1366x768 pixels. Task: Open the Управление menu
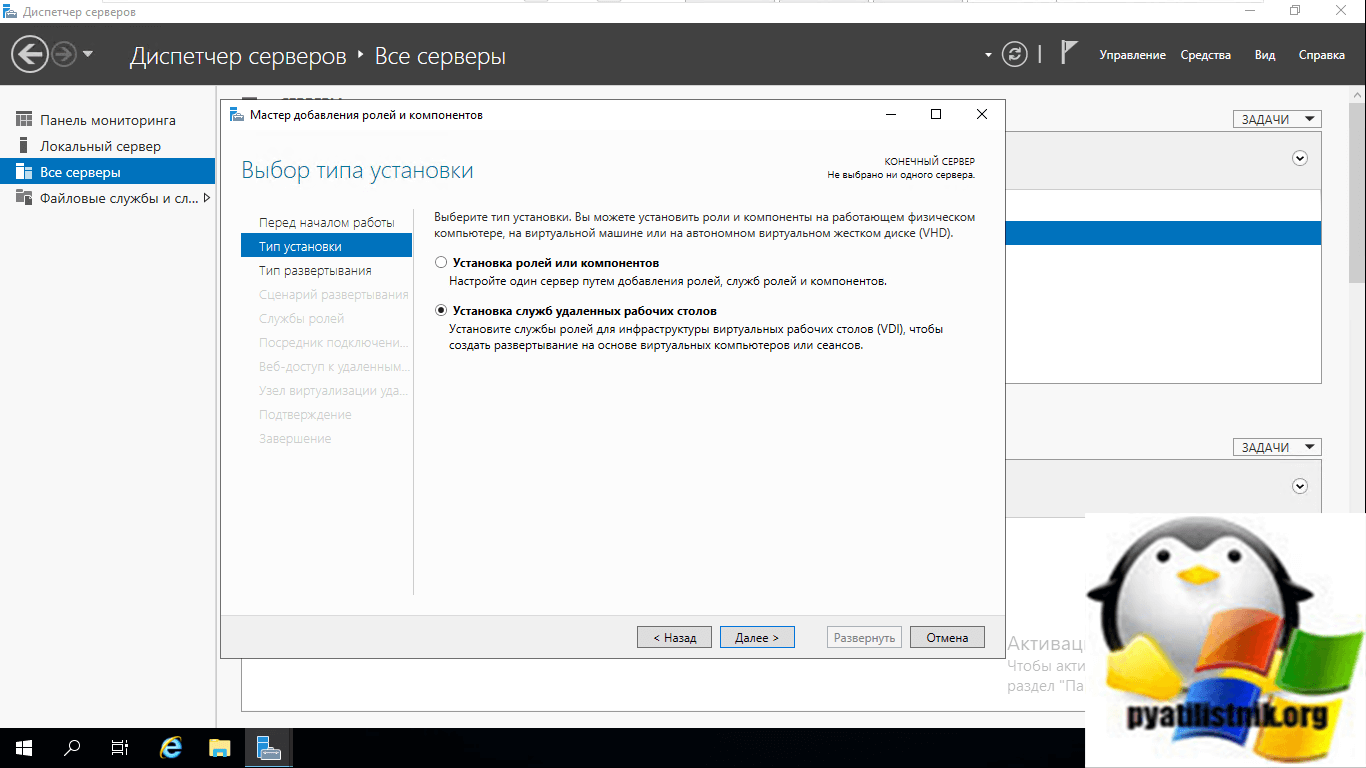click(1132, 55)
